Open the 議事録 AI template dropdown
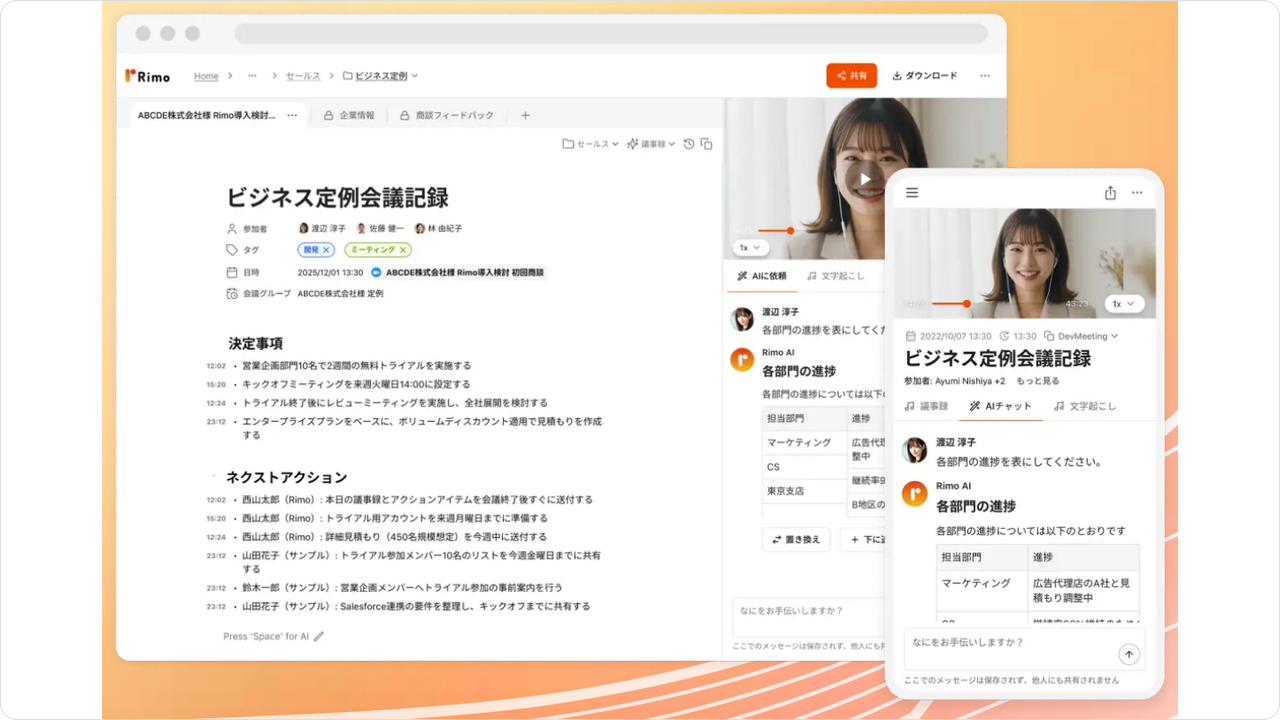1280x720 pixels. 652,144
